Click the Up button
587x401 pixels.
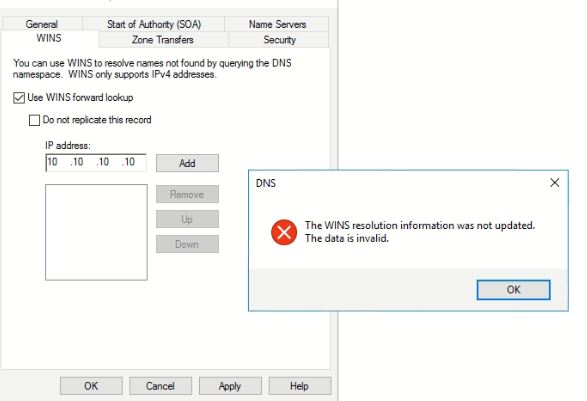coord(187,219)
